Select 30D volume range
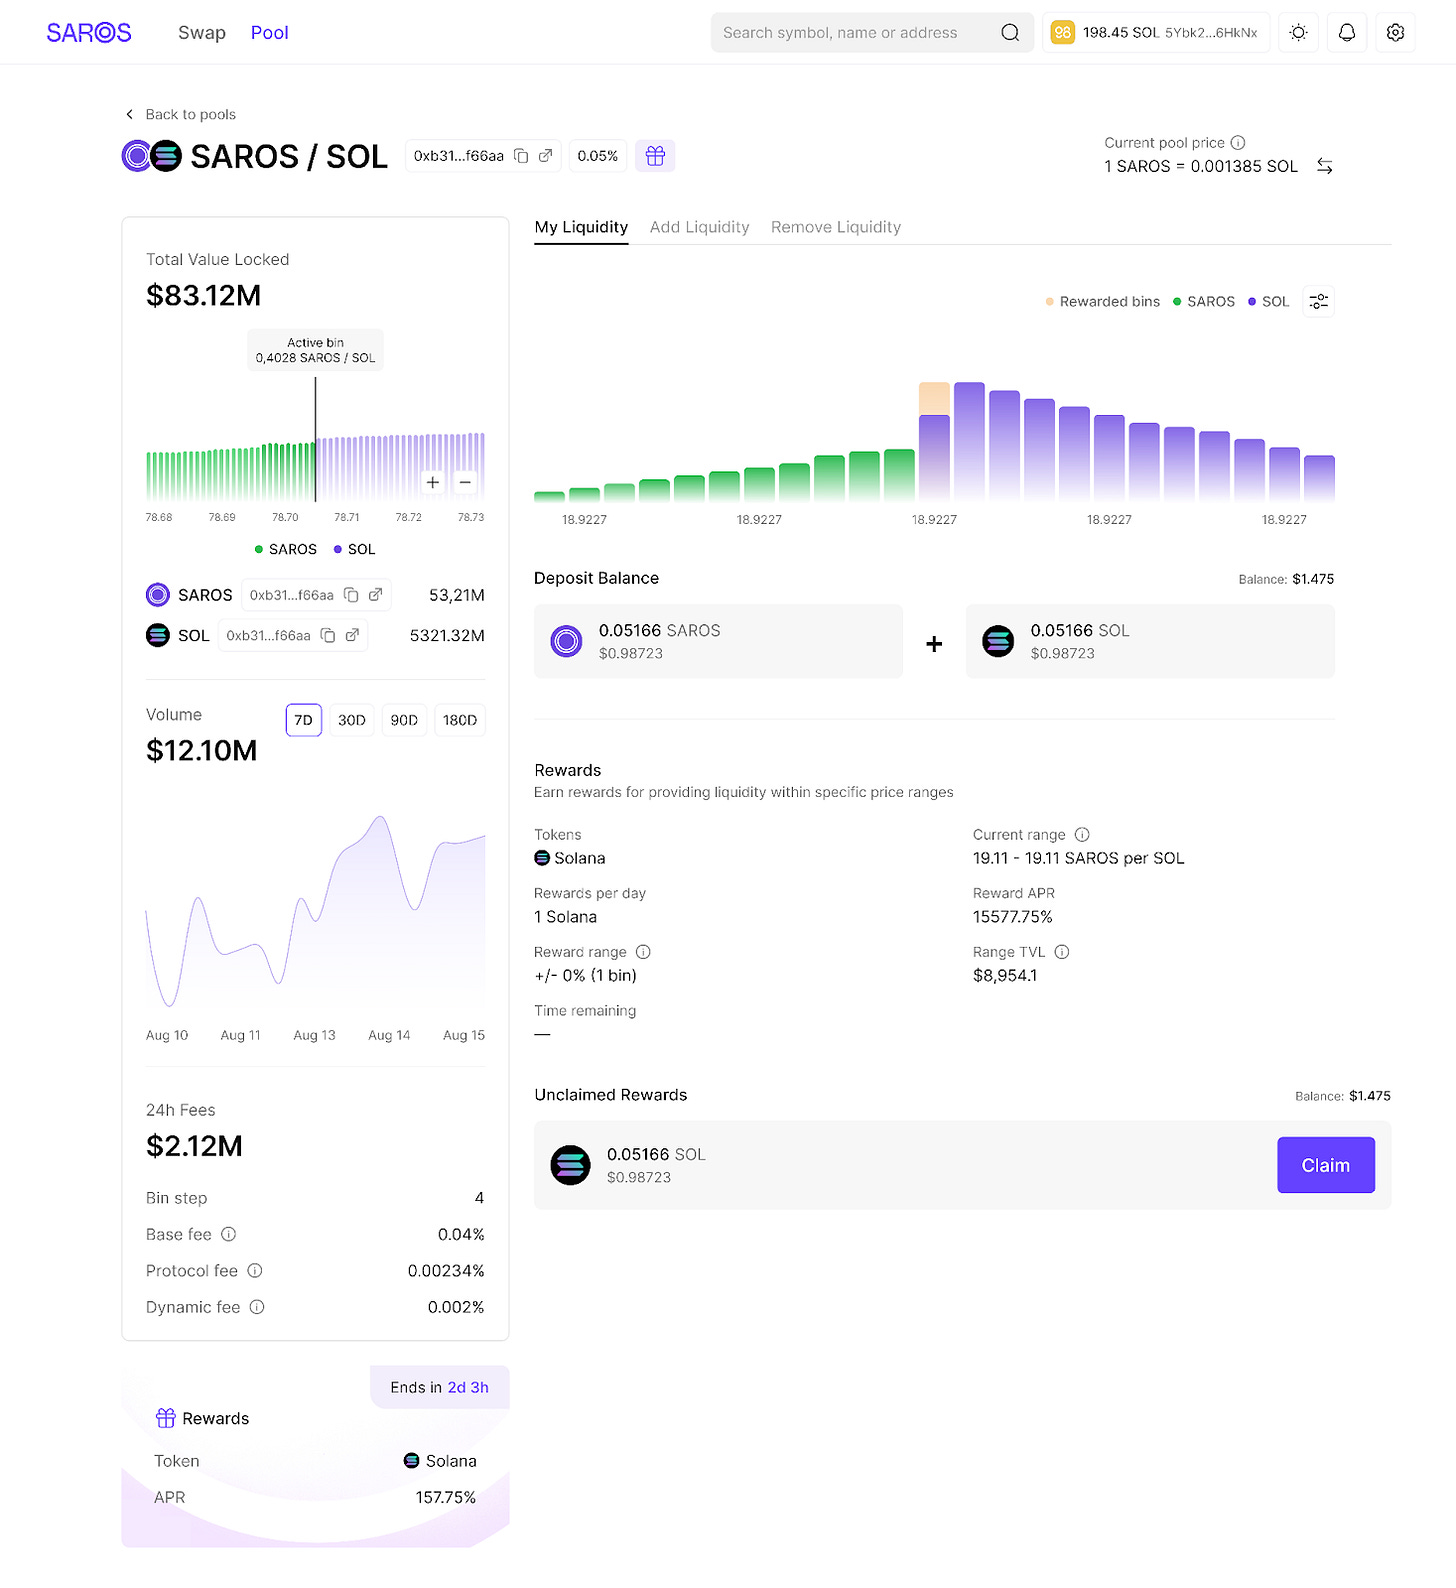This screenshot has height=1588, width=1456. click(x=352, y=720)
